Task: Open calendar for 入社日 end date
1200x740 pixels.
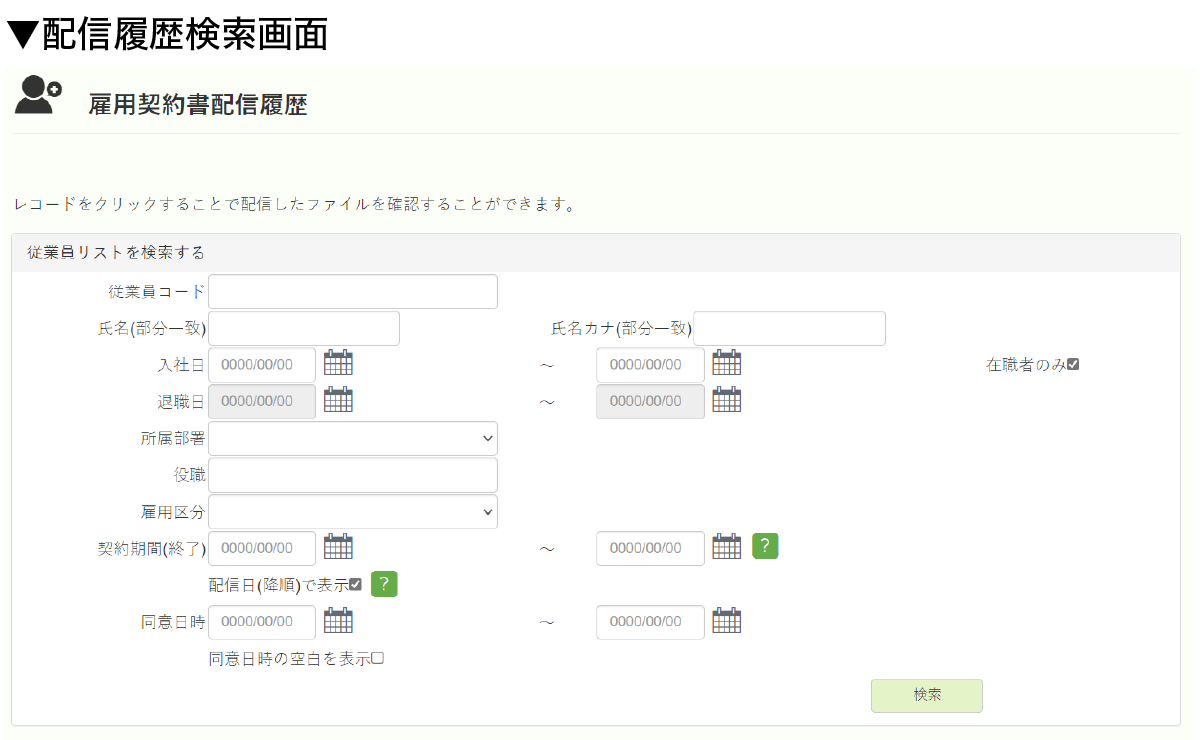Action: tap(727, 363)
